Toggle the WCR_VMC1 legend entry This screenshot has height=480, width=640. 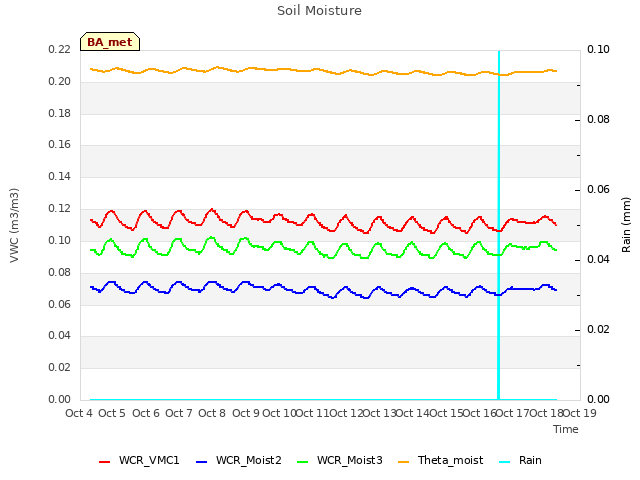point(139,460)
